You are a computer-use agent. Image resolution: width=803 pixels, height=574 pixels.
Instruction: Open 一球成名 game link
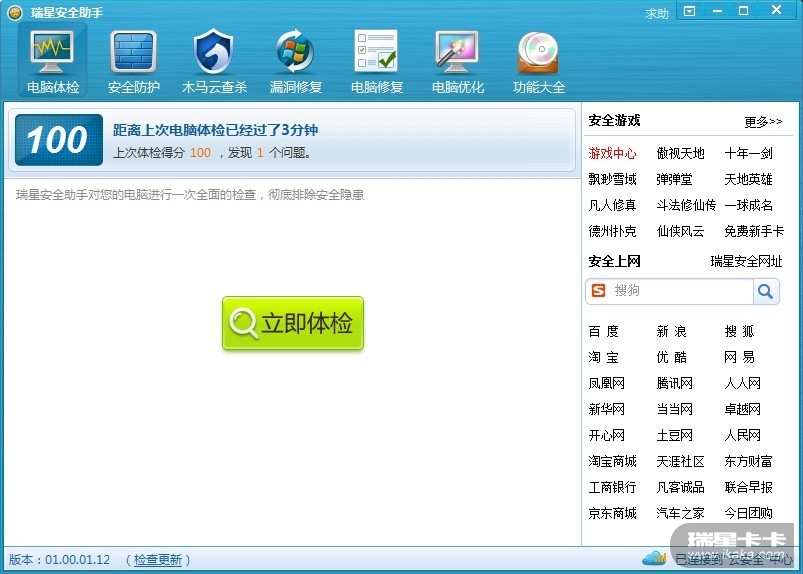tap(748, 205)
